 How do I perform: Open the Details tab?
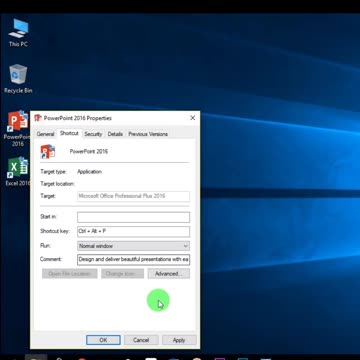[115, 134]
